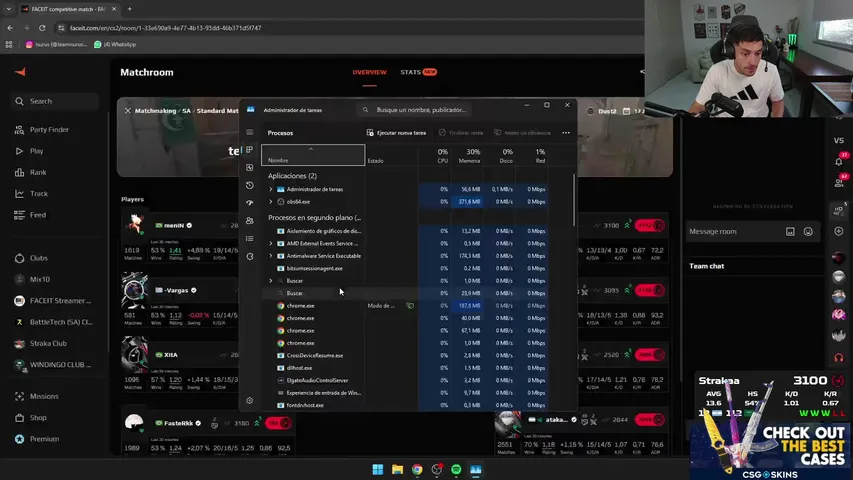Click FACEIT logo in sidebar
This screenshot has height=480, width=853.
20,72
